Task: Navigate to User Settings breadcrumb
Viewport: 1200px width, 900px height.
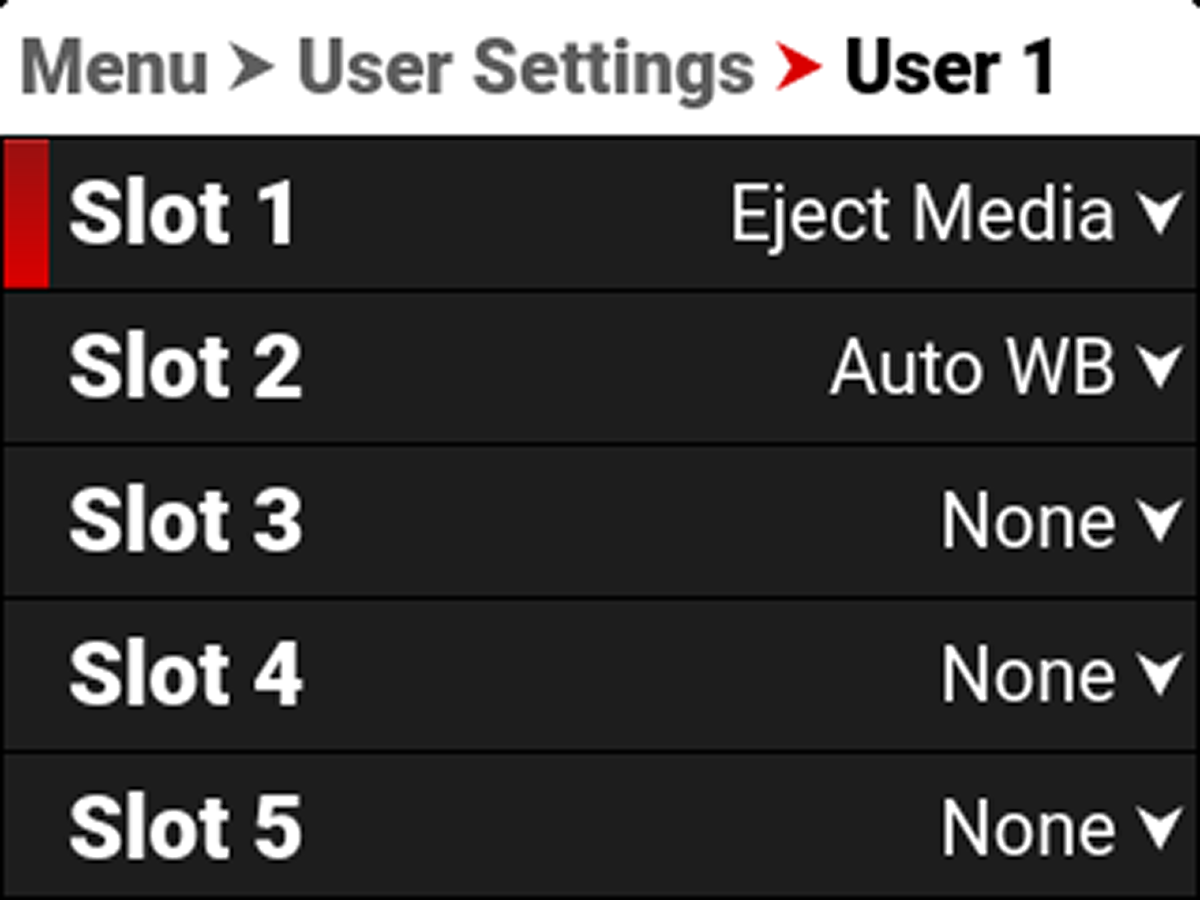Action: [526, 68]
